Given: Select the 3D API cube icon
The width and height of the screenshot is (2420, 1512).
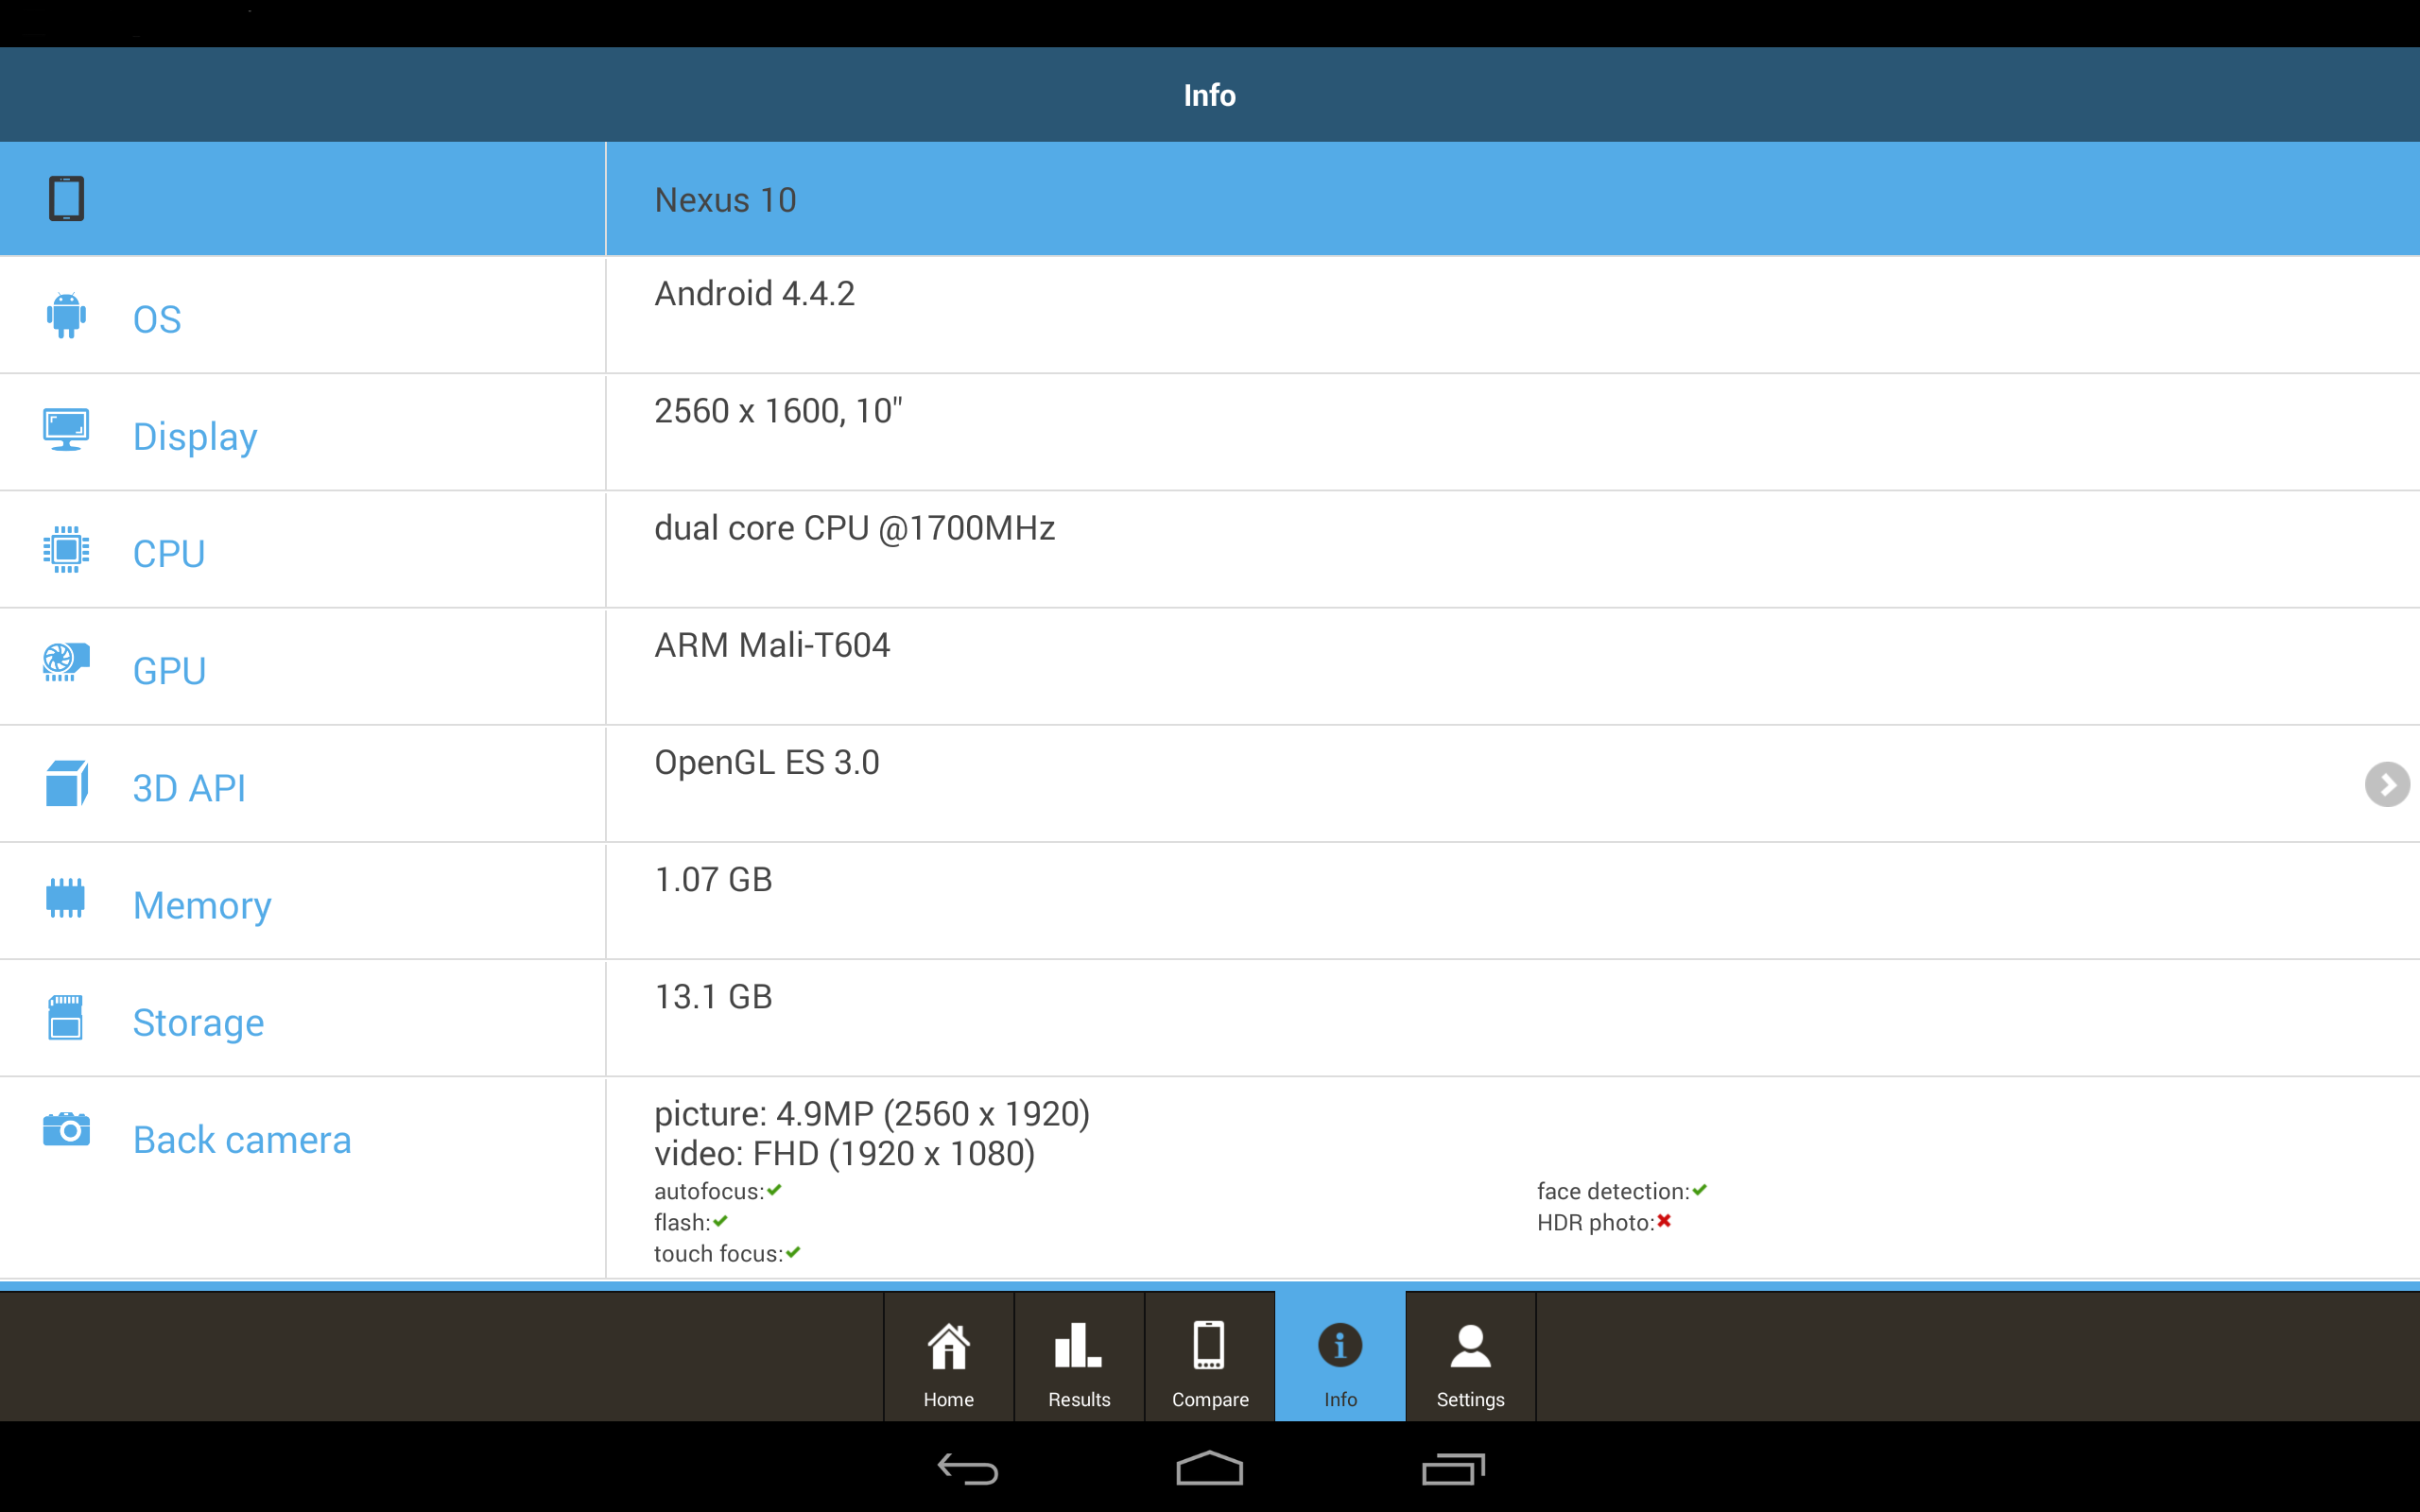Looking at the screenshot, I should pos(65,783).
